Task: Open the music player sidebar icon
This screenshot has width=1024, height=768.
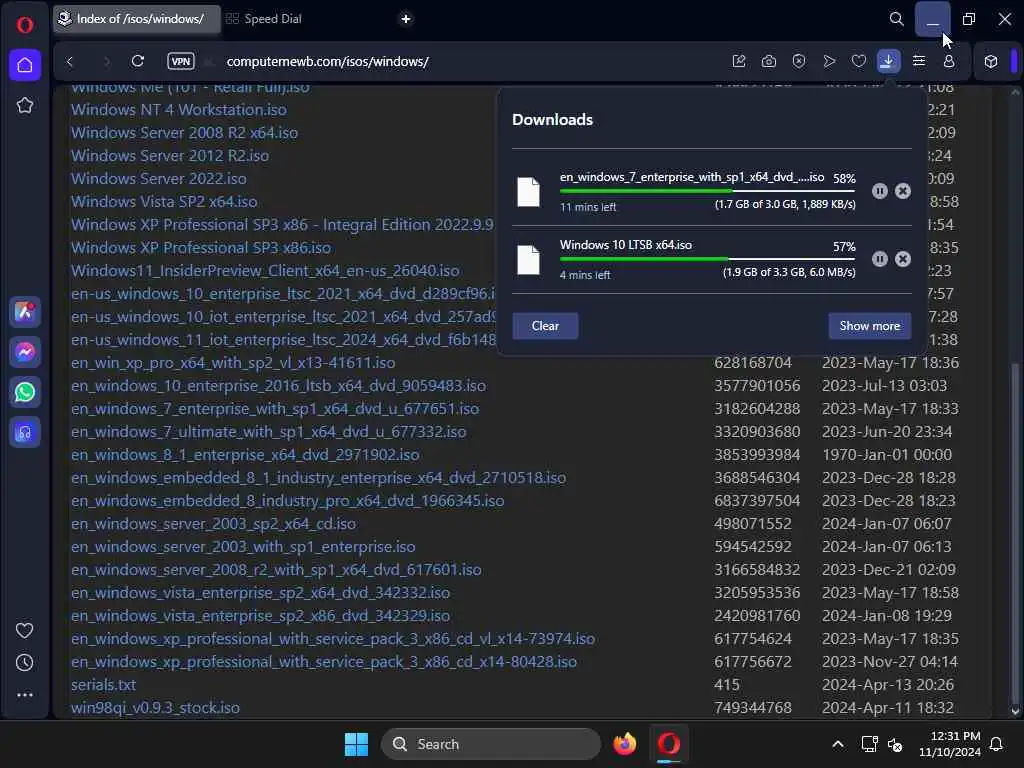Action: pos(25,432)
